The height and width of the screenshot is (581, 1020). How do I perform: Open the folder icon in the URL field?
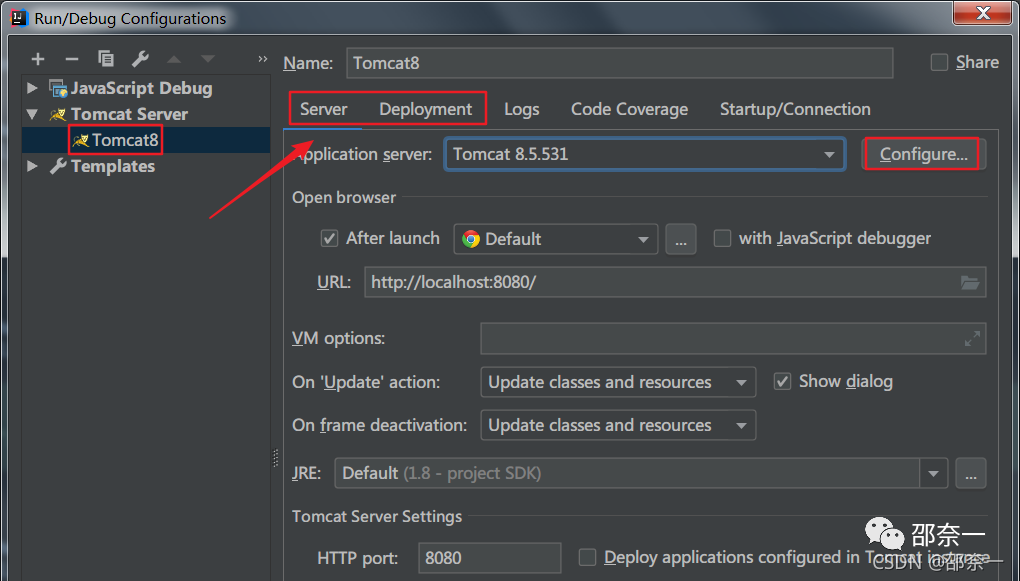(969, 282)
